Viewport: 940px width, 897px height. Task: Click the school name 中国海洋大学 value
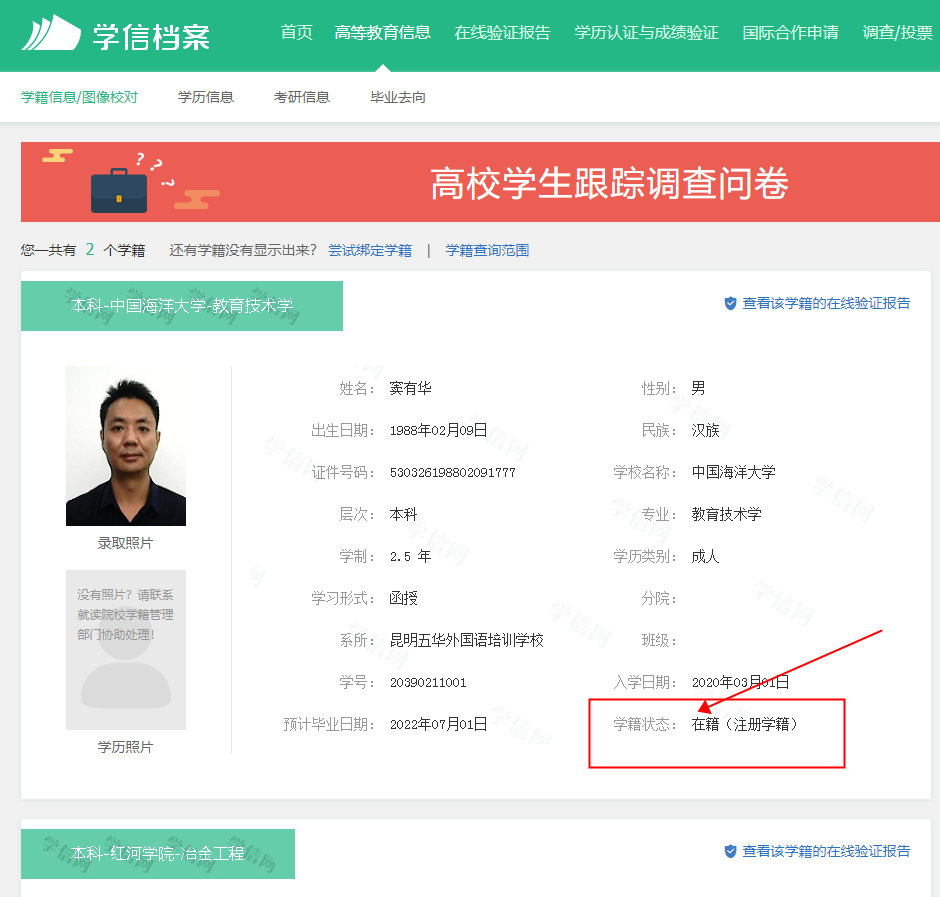point(733,472)
